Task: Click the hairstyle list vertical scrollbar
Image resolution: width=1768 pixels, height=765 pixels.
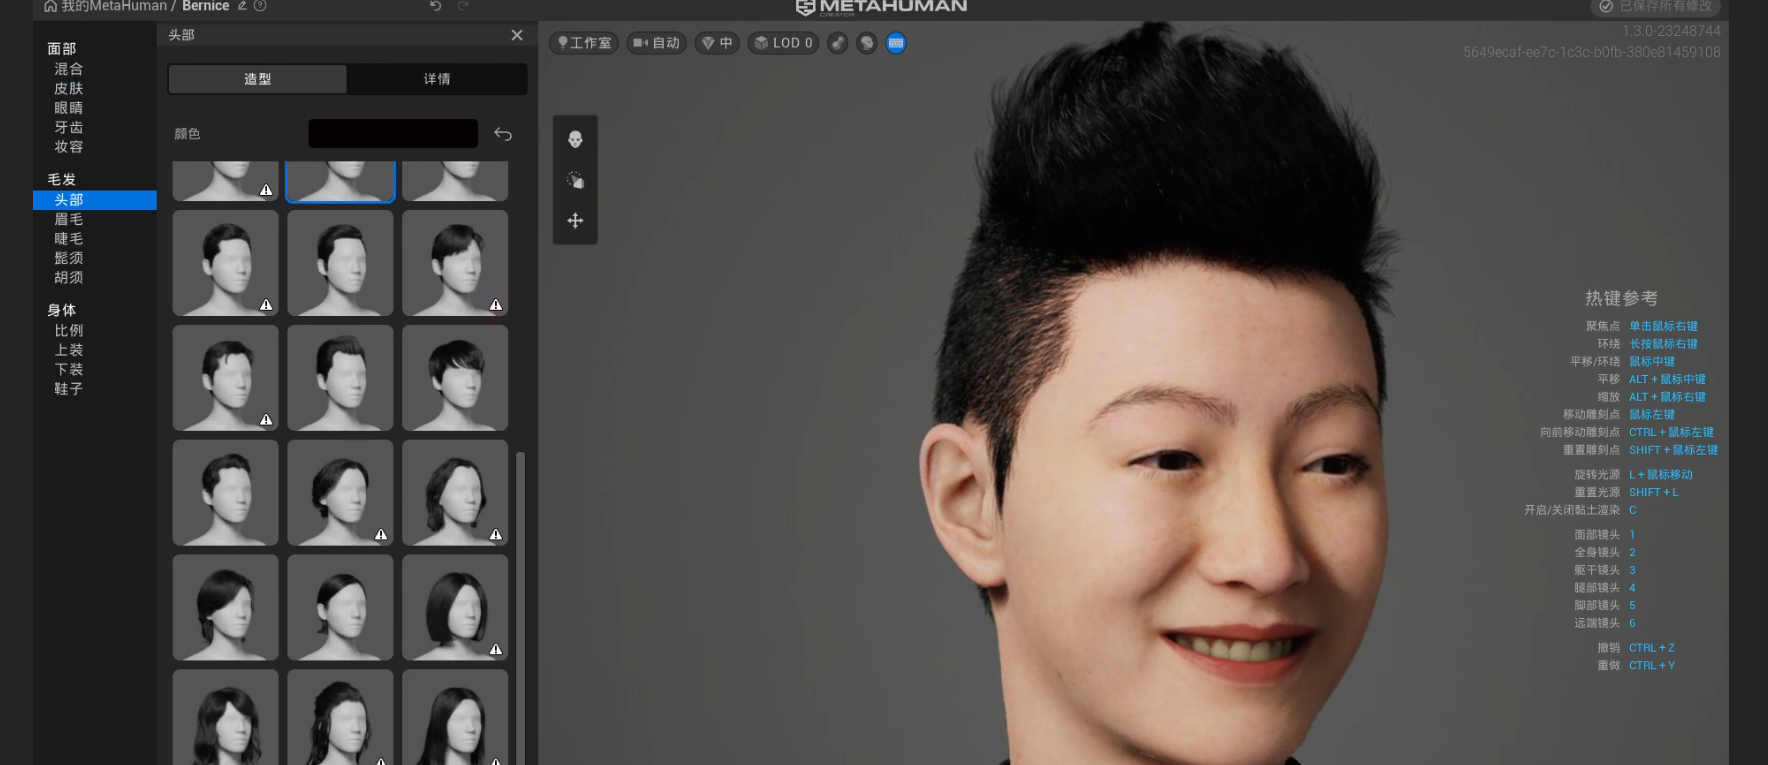Action: point(520,608)
